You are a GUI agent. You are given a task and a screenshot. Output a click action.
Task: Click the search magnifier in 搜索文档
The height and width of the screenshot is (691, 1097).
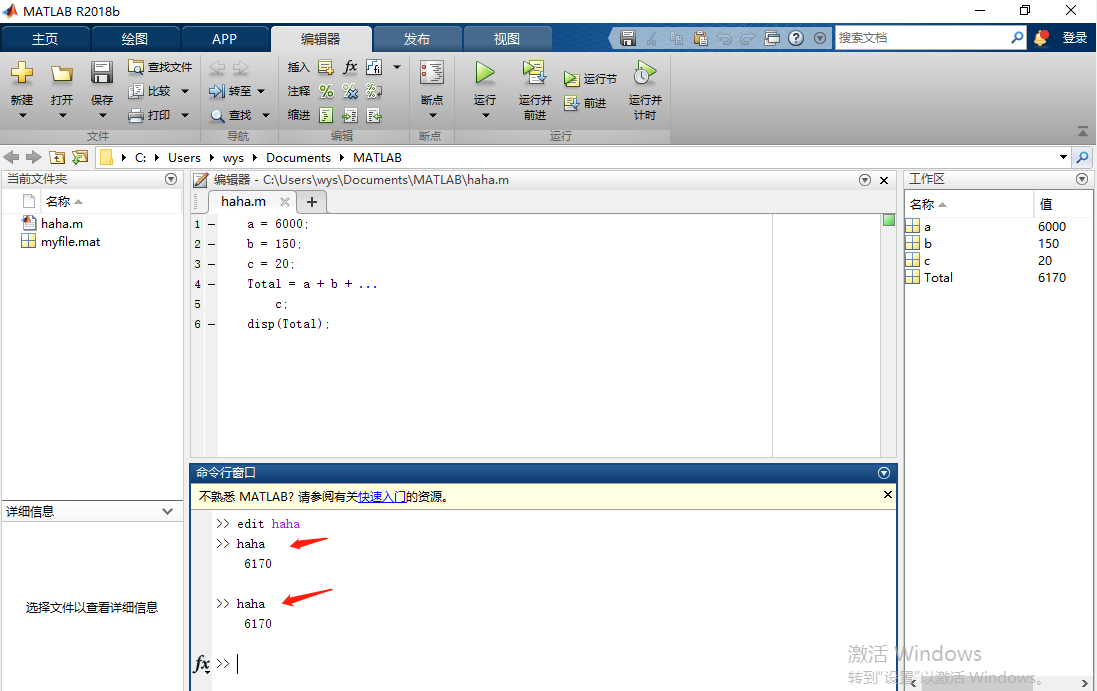coord(1017,38)
